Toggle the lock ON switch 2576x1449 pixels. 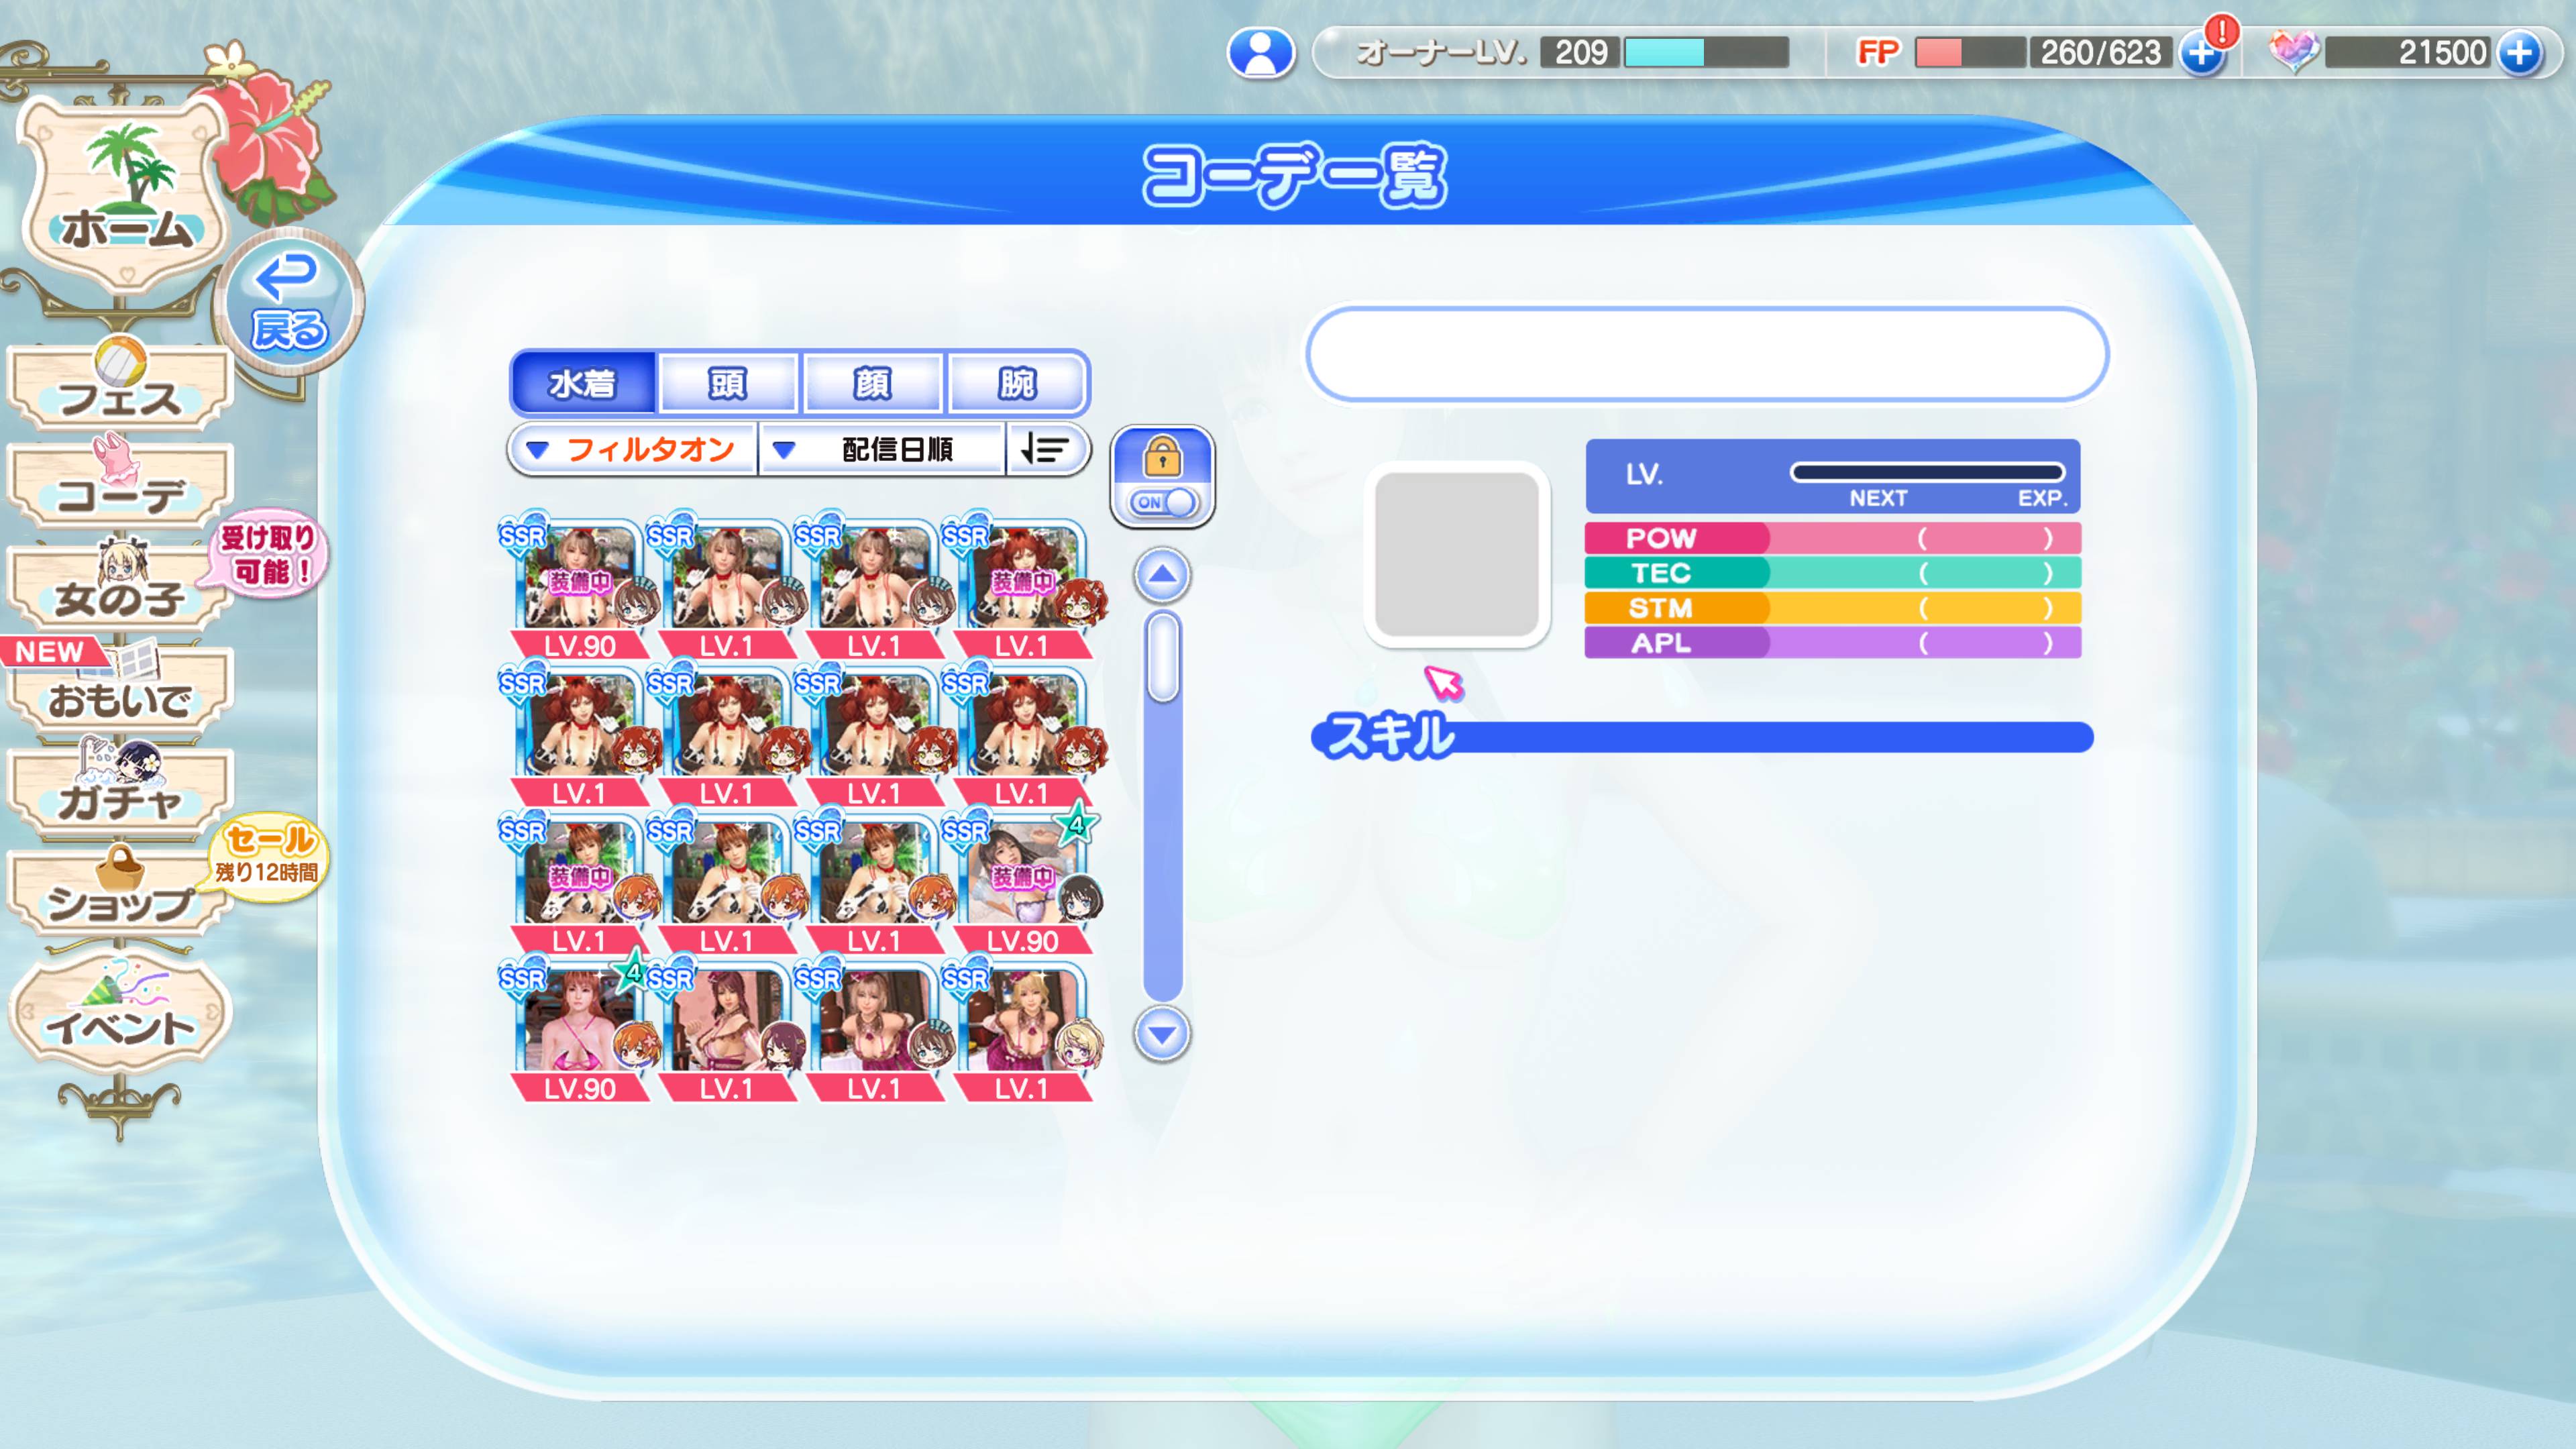click(1162, 501)
